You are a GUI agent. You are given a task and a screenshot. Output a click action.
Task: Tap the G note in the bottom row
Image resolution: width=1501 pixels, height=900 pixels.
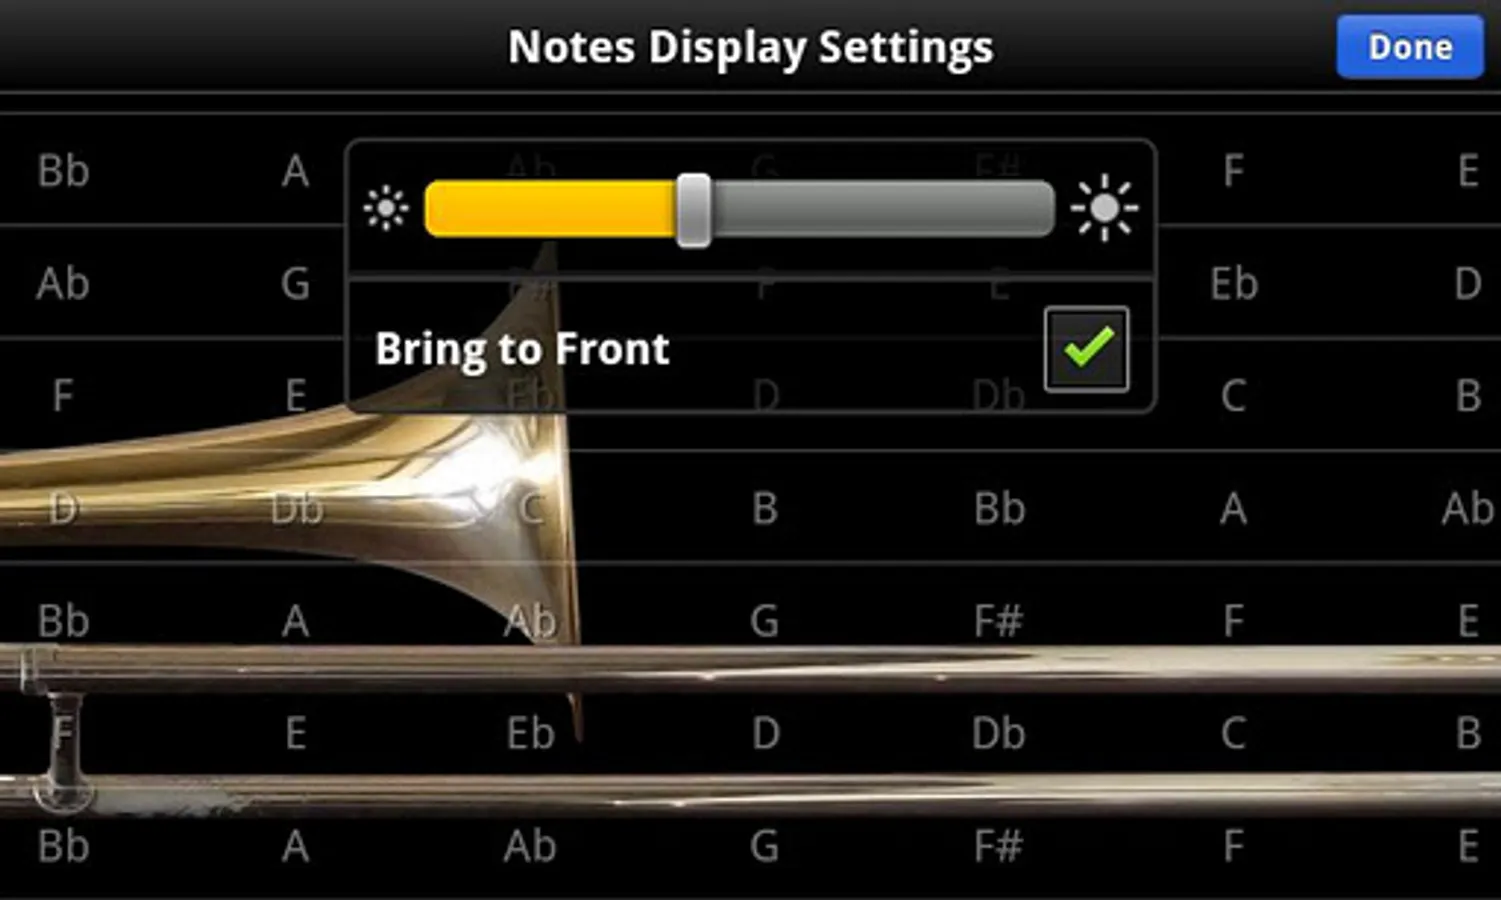(x=765, y=847)
